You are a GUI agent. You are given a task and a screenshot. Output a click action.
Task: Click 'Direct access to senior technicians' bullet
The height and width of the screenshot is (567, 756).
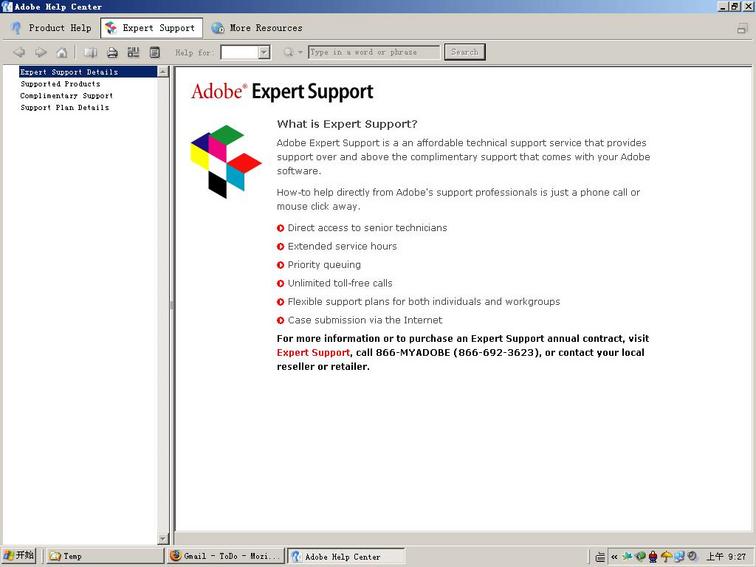point(367,228)
